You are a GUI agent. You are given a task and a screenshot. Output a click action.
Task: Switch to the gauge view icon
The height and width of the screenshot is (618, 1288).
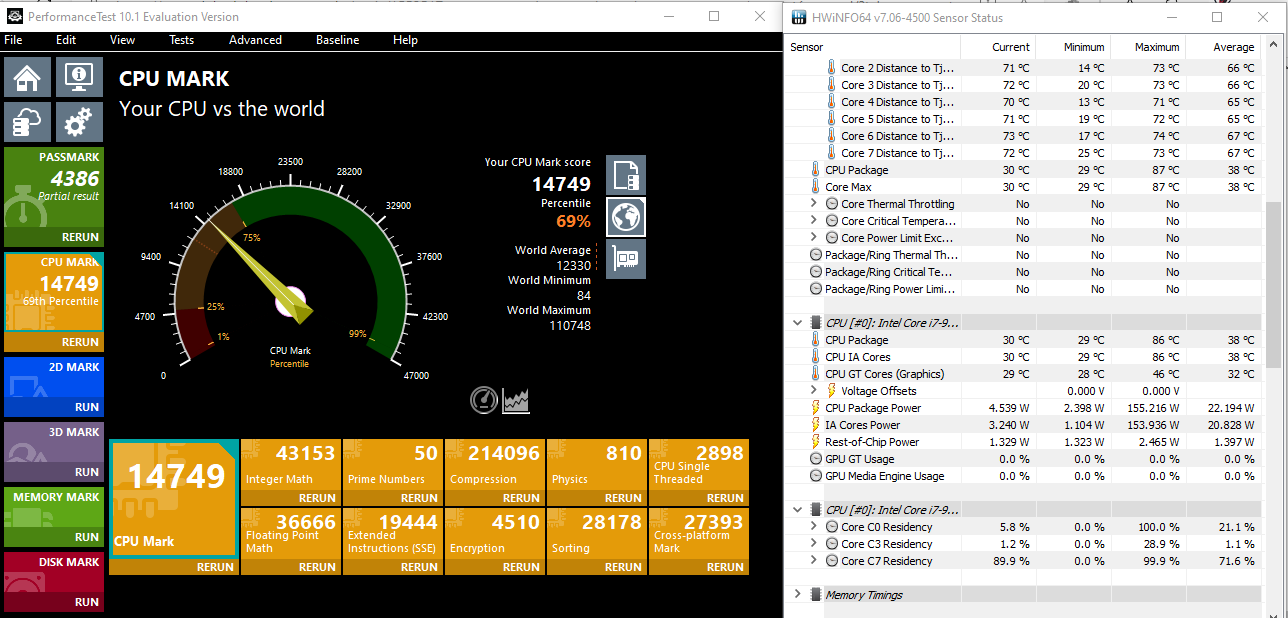tap(484, 400)
